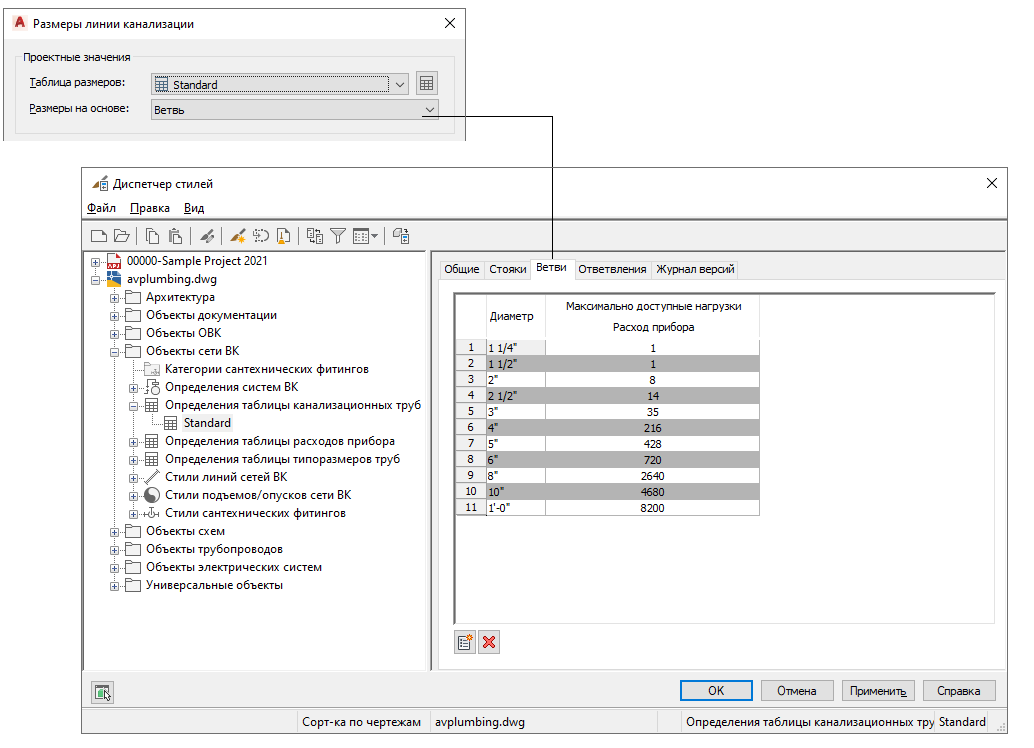
Task: Select the Универсальные объекты folder
Action: tap(214, 585)
